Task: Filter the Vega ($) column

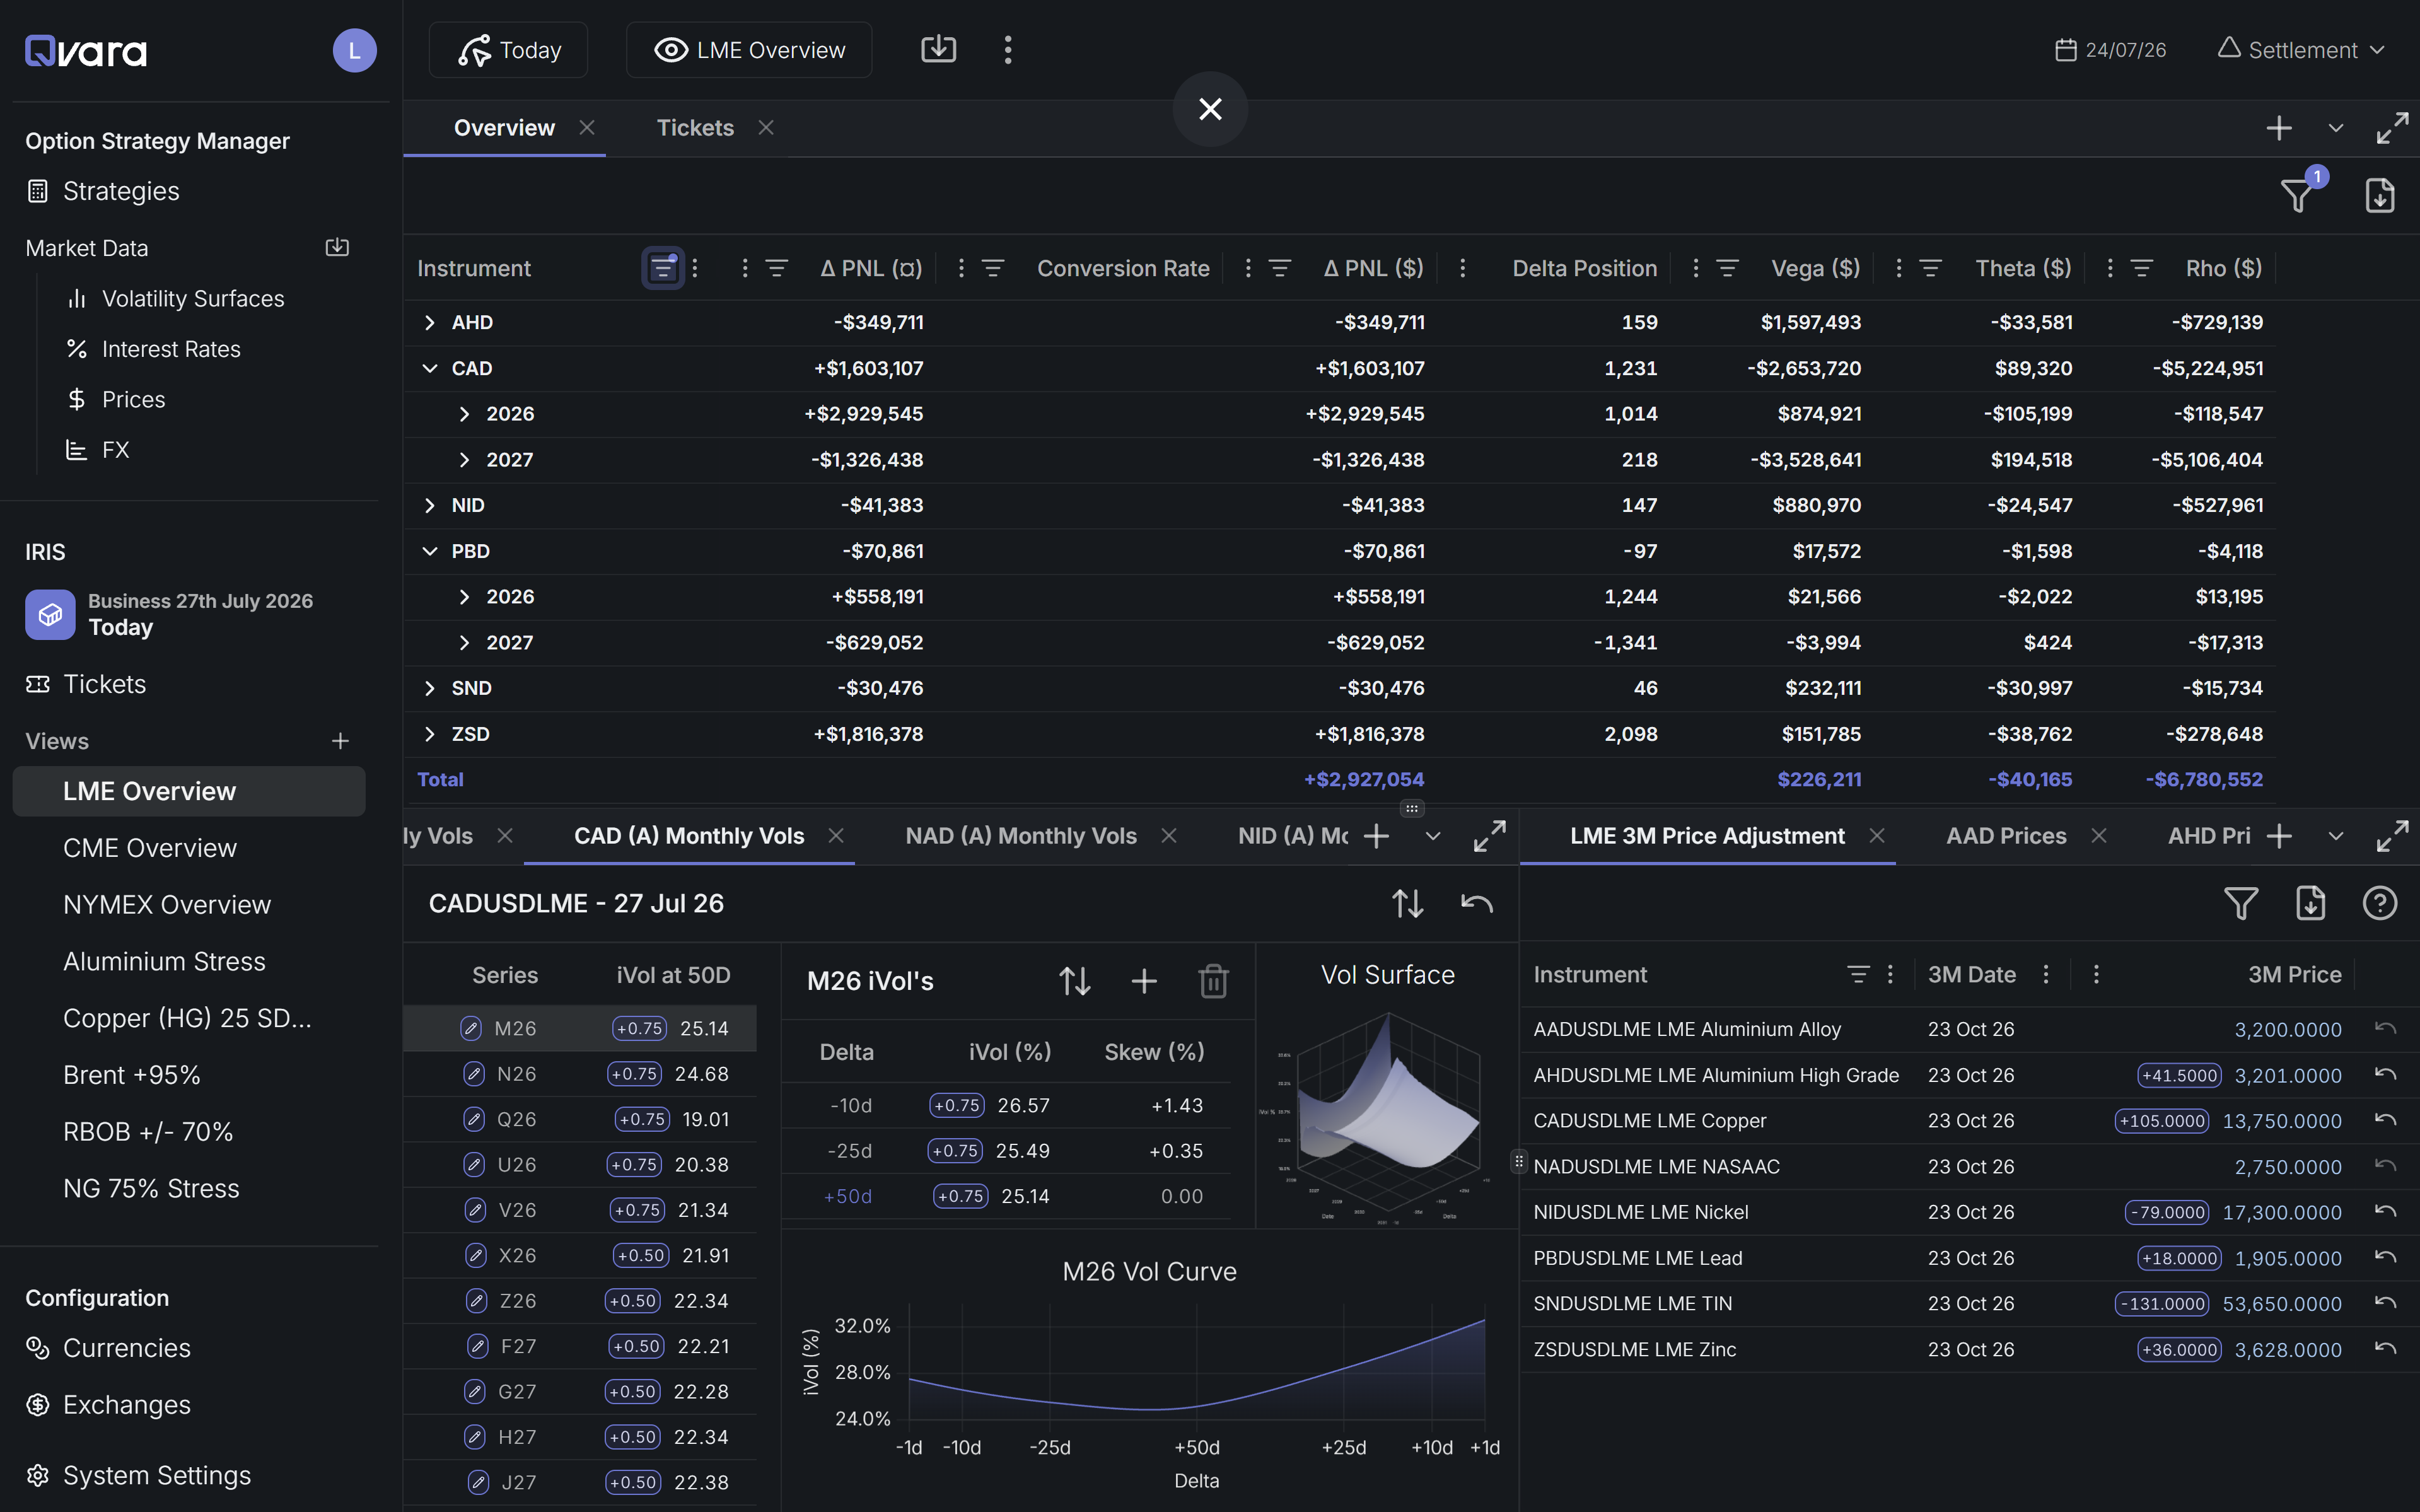Action: [1727, 268]
